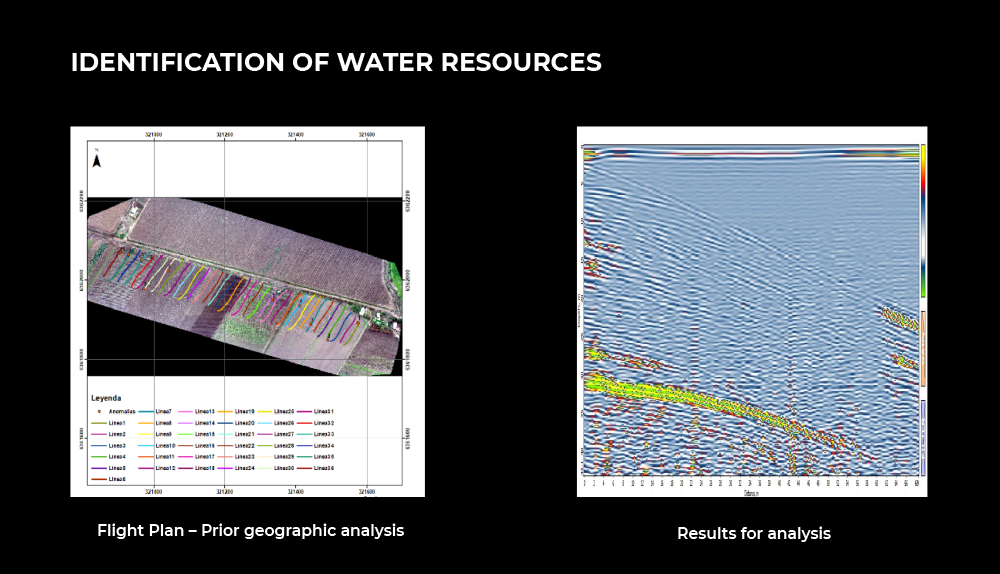The height and width of the screenshot is (574, 1000).
Task: Click the north arrow on the map
Action: [x=97, y=160]
